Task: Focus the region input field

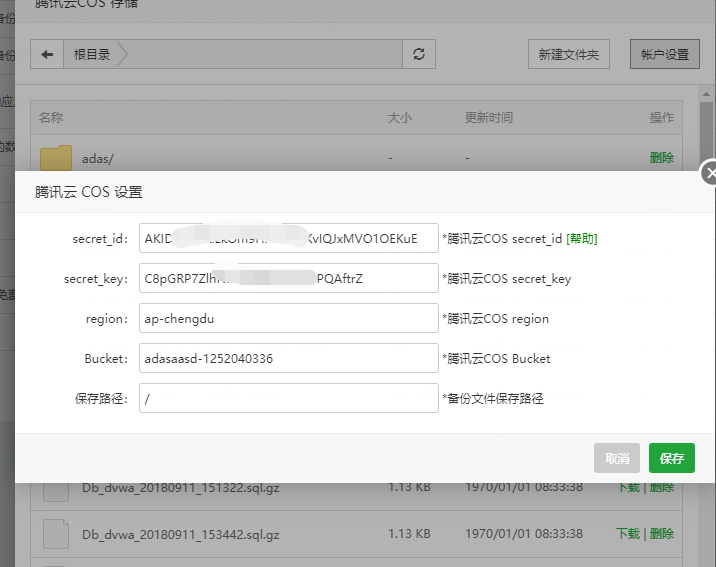Action: 289,318
